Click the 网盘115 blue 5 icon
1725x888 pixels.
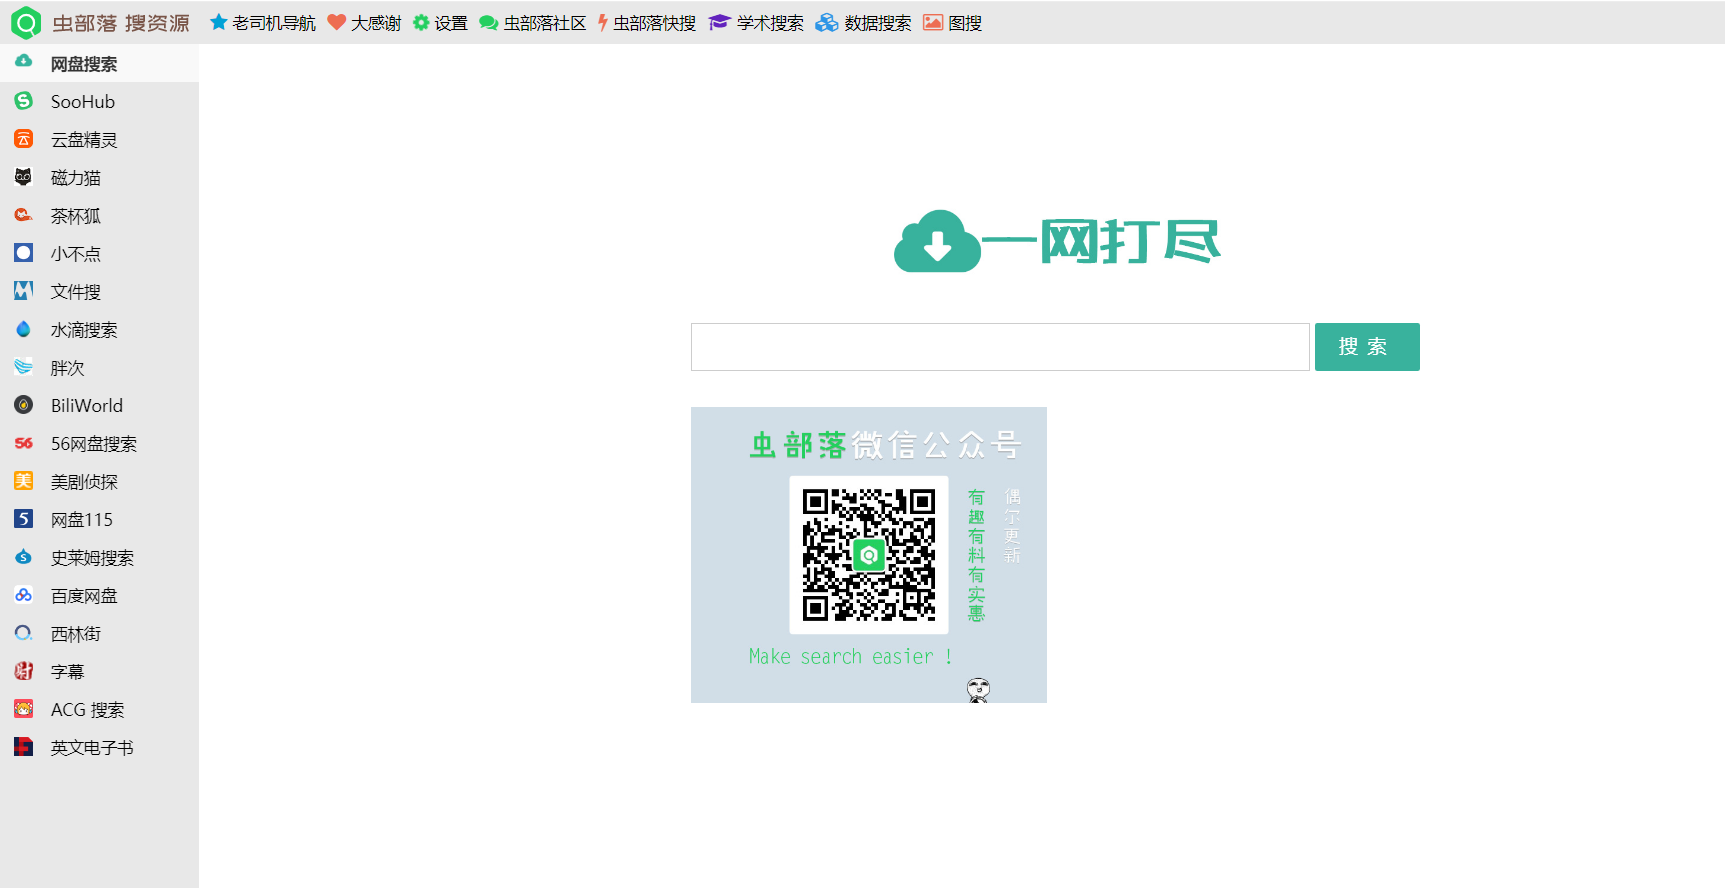click(24, 519)
